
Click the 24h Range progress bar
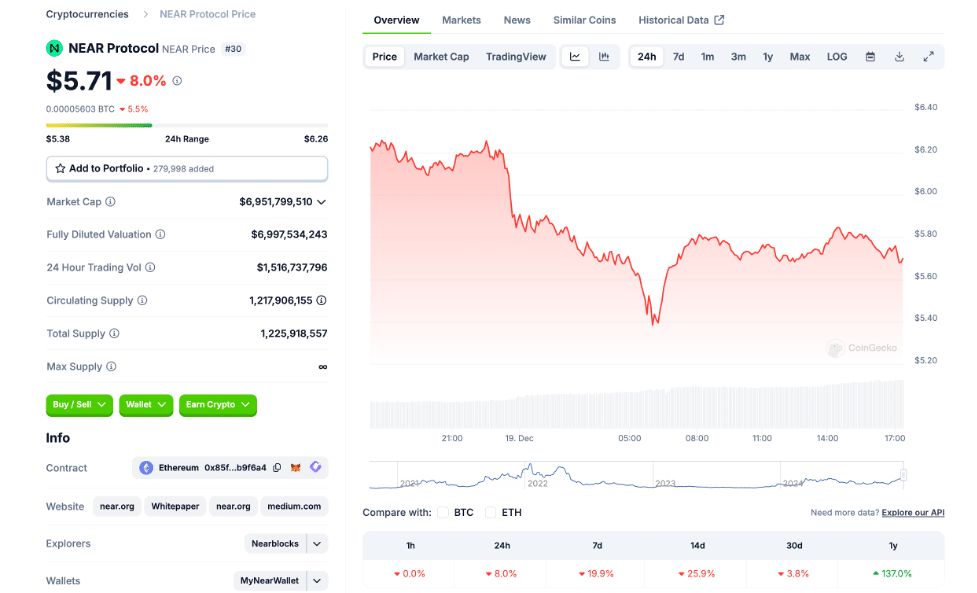click(187, 125)
